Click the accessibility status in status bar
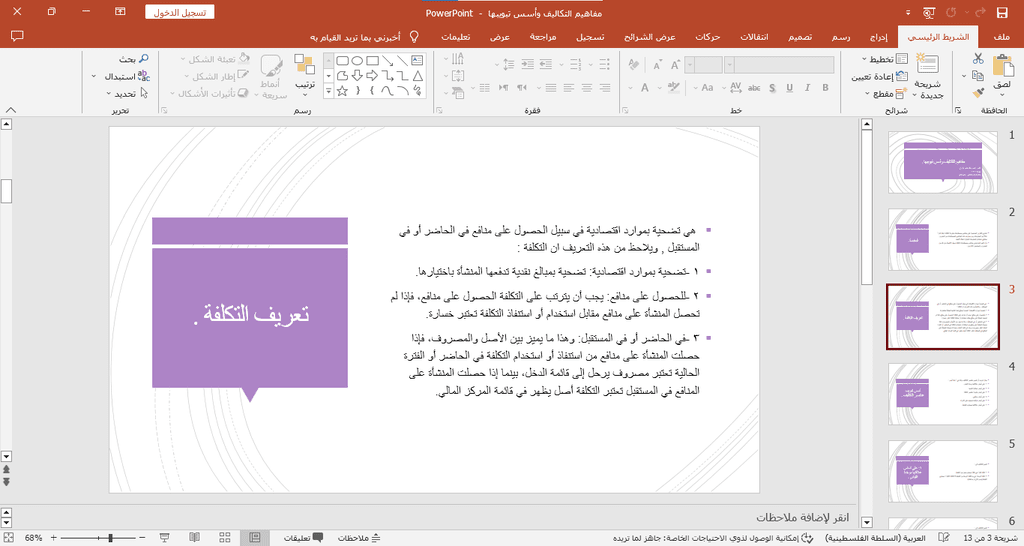 pos(712,538)
